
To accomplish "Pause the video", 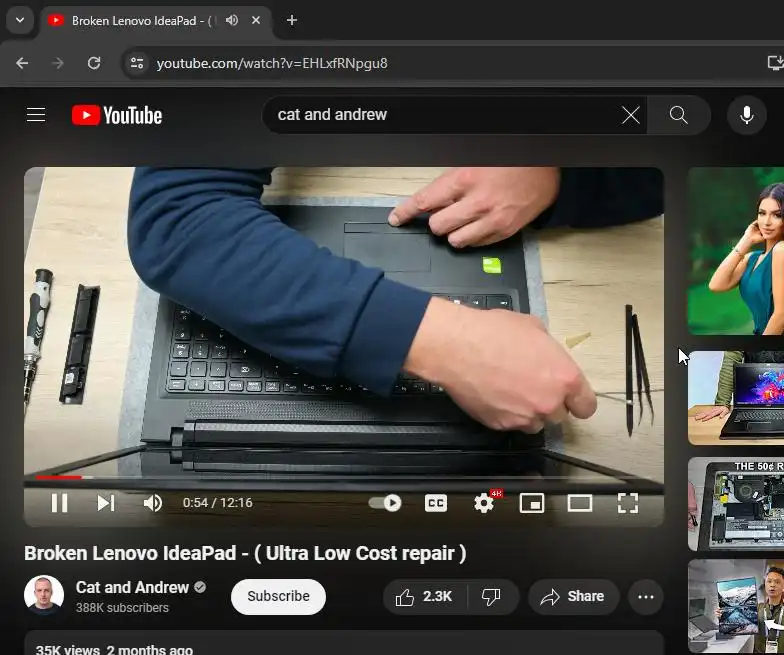I will [60, 503].
